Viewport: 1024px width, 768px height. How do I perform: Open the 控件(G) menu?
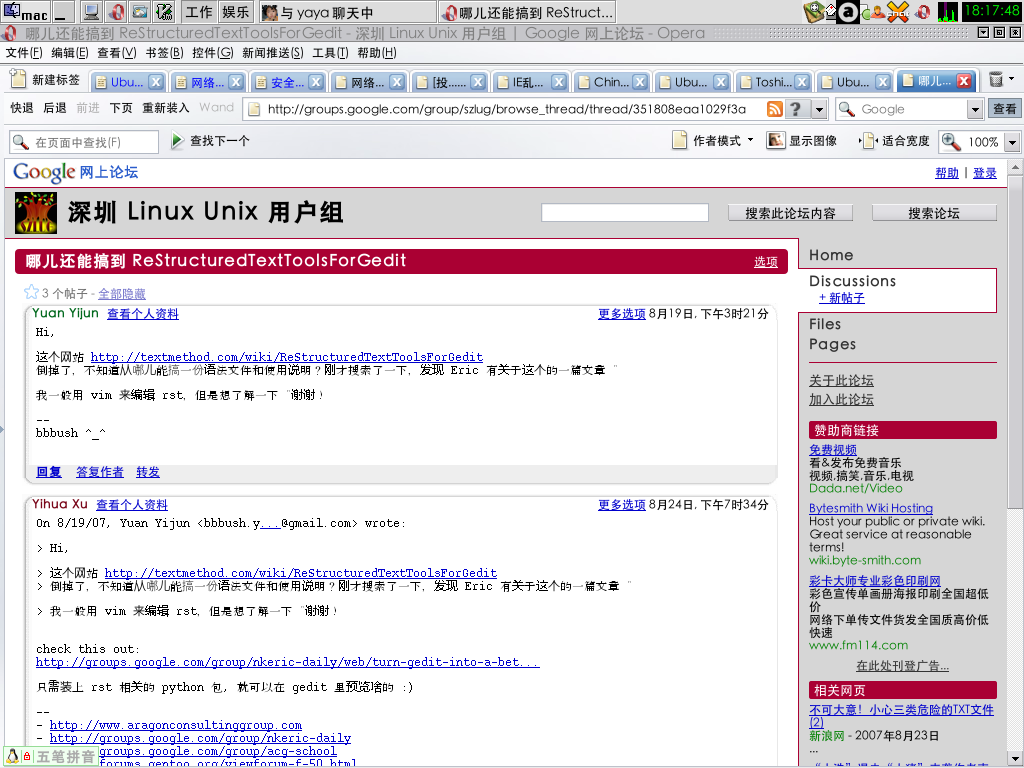click(x=213, y=53)
